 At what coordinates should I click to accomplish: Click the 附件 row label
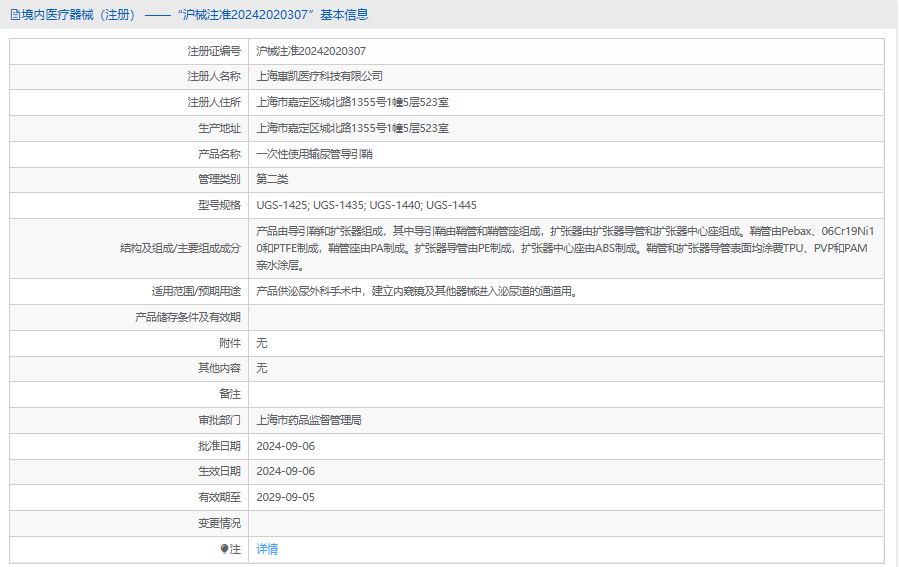pyautogui.click(x=230, y=343)
